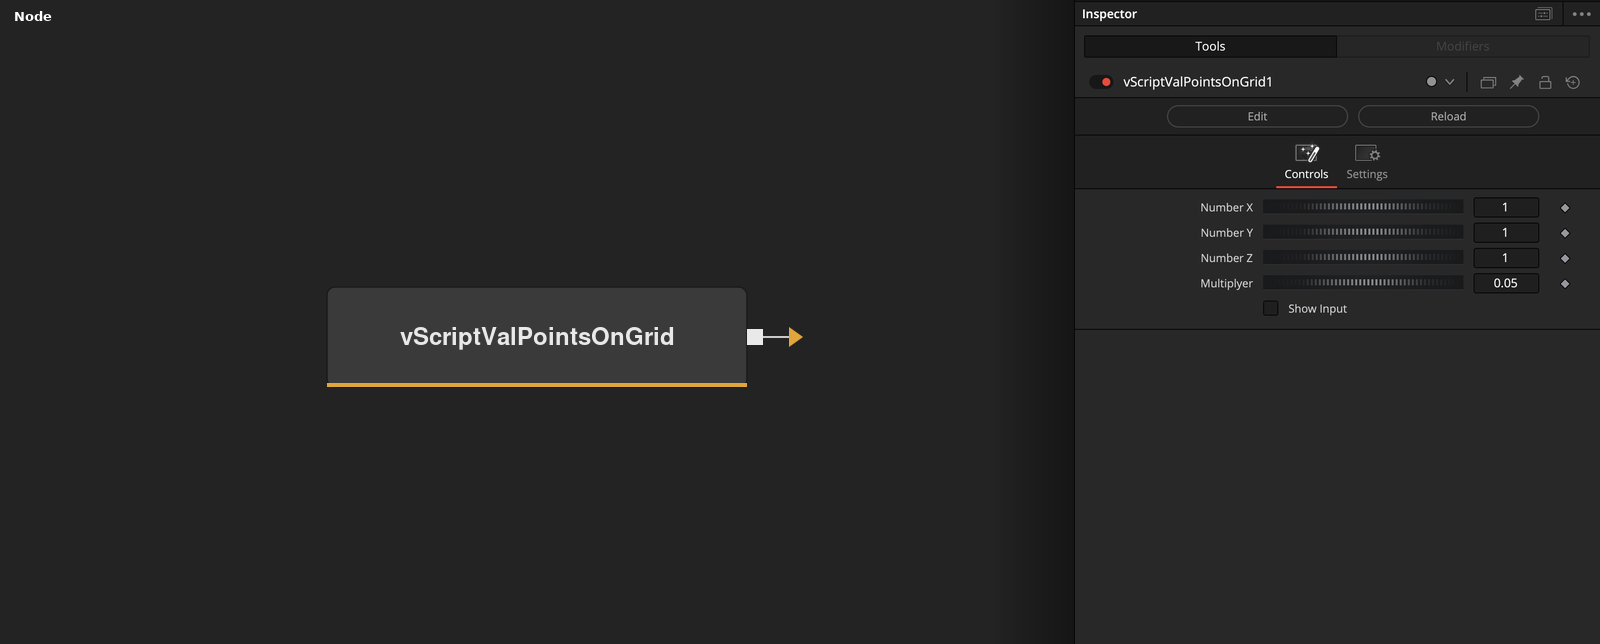Click the node's white output square
This screenshot has height=644, width=1600.
pos(755,337)
